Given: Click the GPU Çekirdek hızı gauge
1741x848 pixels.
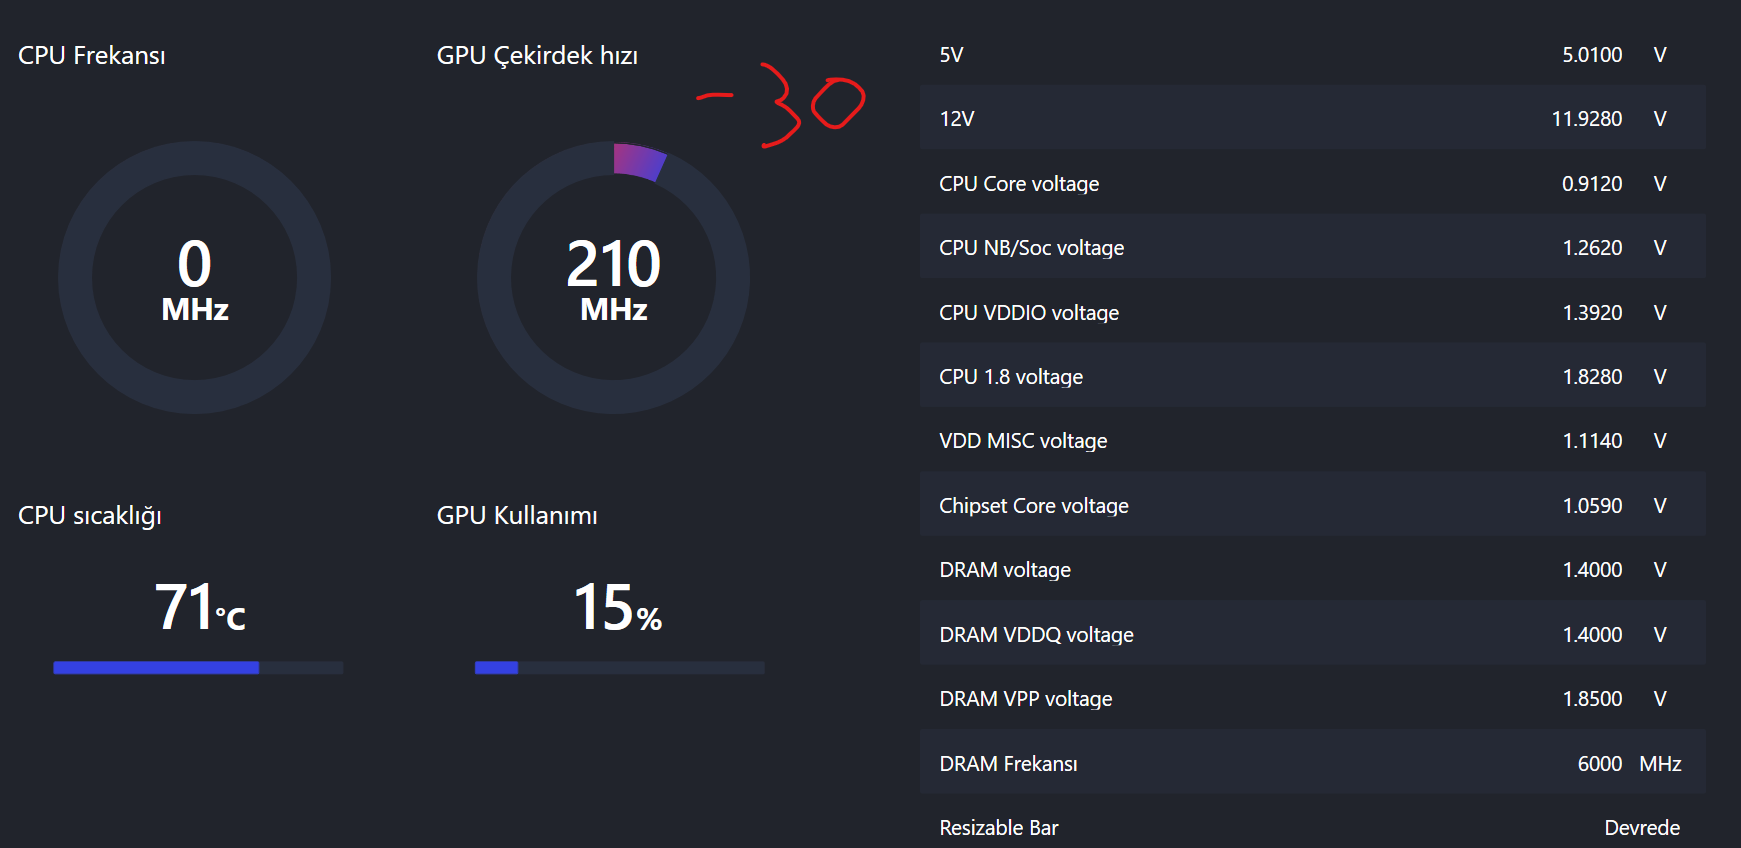Looking at the screenshot, I should point(613,277).
